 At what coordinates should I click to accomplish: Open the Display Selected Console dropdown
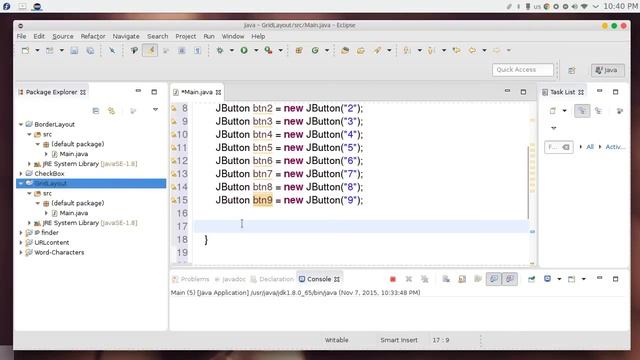(x=559, y=279)
